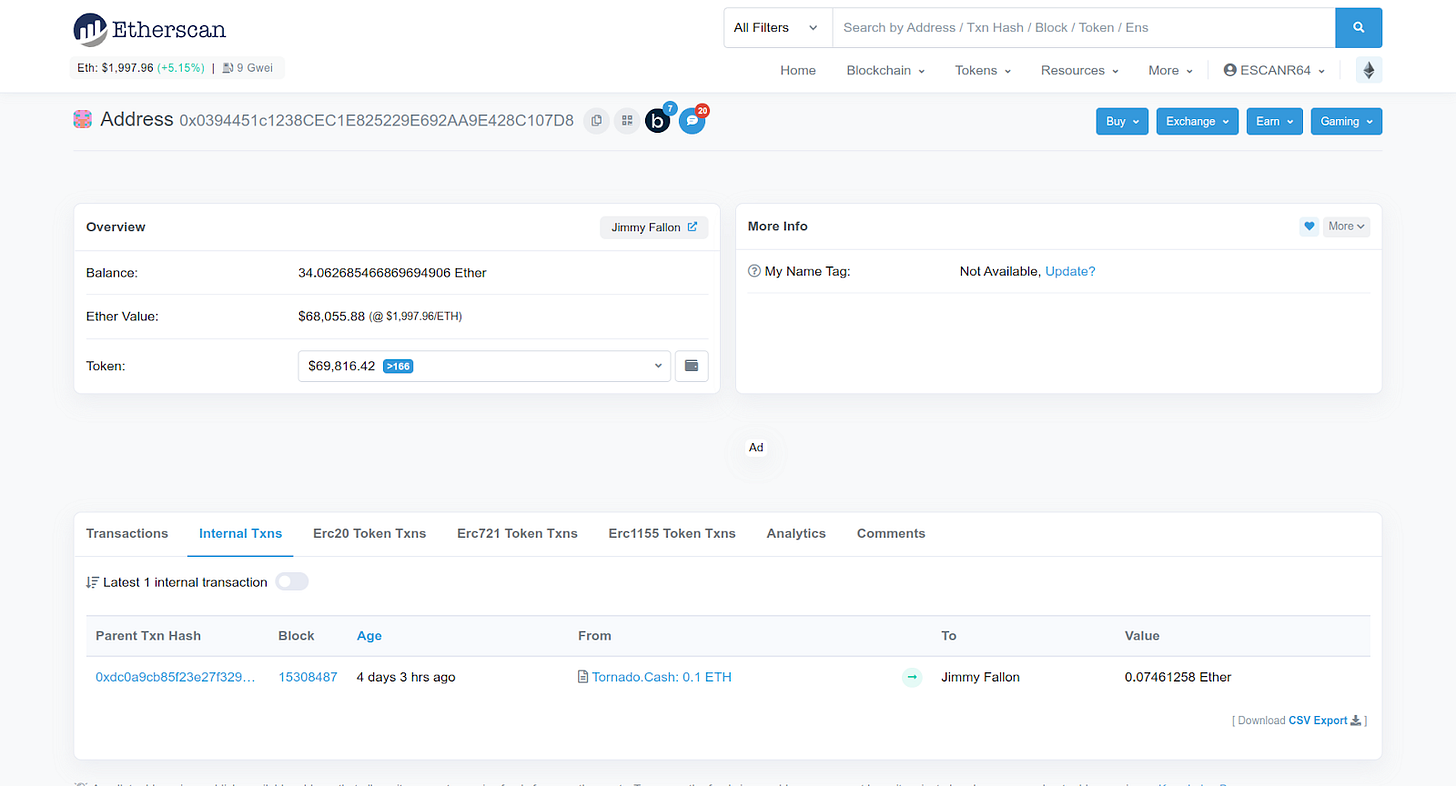Click the Etherscan logo
1456x786 pixels.
pos(150,29)
